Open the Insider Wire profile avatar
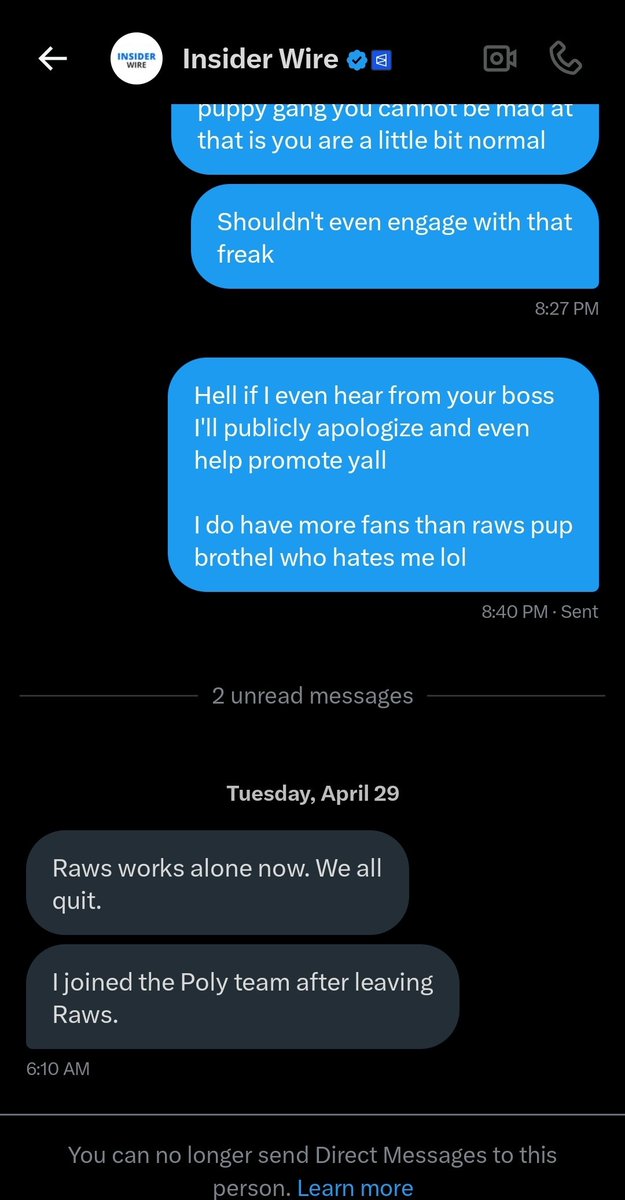The image size is (625, 1200). 136,59
